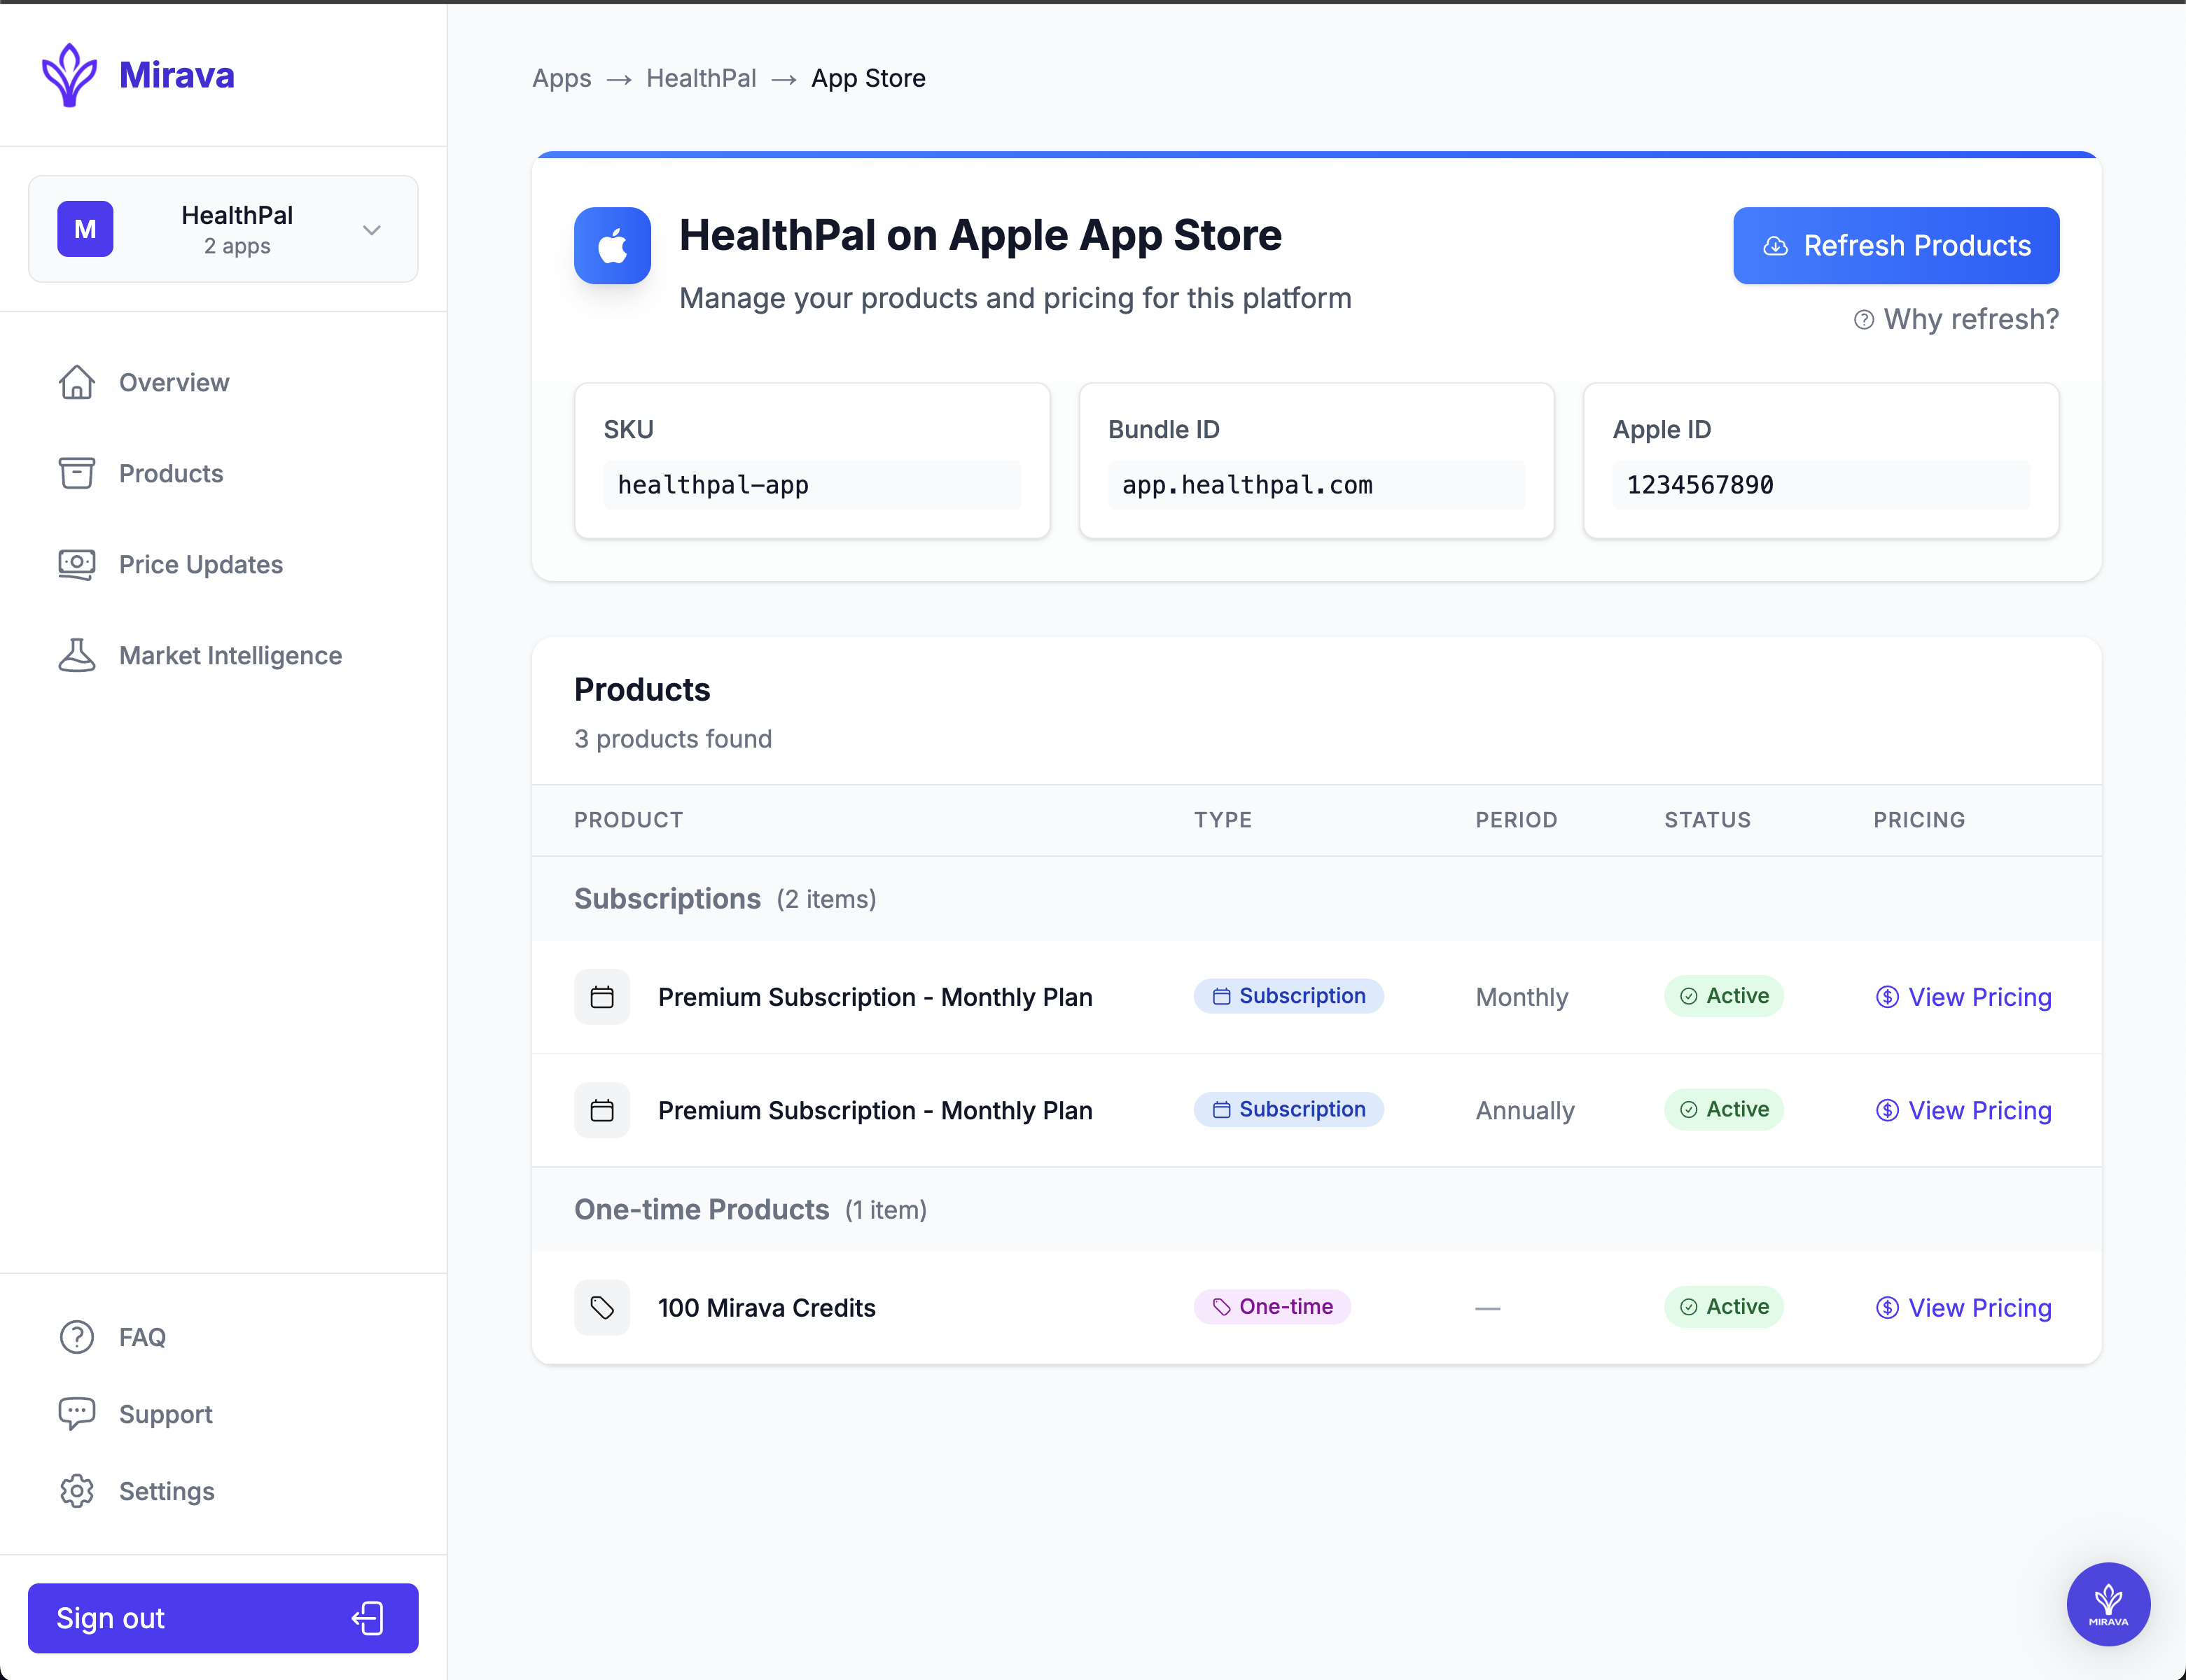Click the Sign out button

click(223, 1617)
